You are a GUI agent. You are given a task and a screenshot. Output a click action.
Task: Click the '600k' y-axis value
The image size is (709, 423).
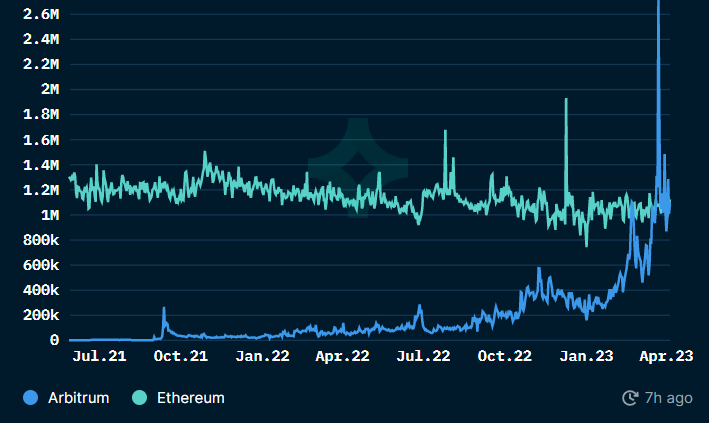[x=41, y=265]
